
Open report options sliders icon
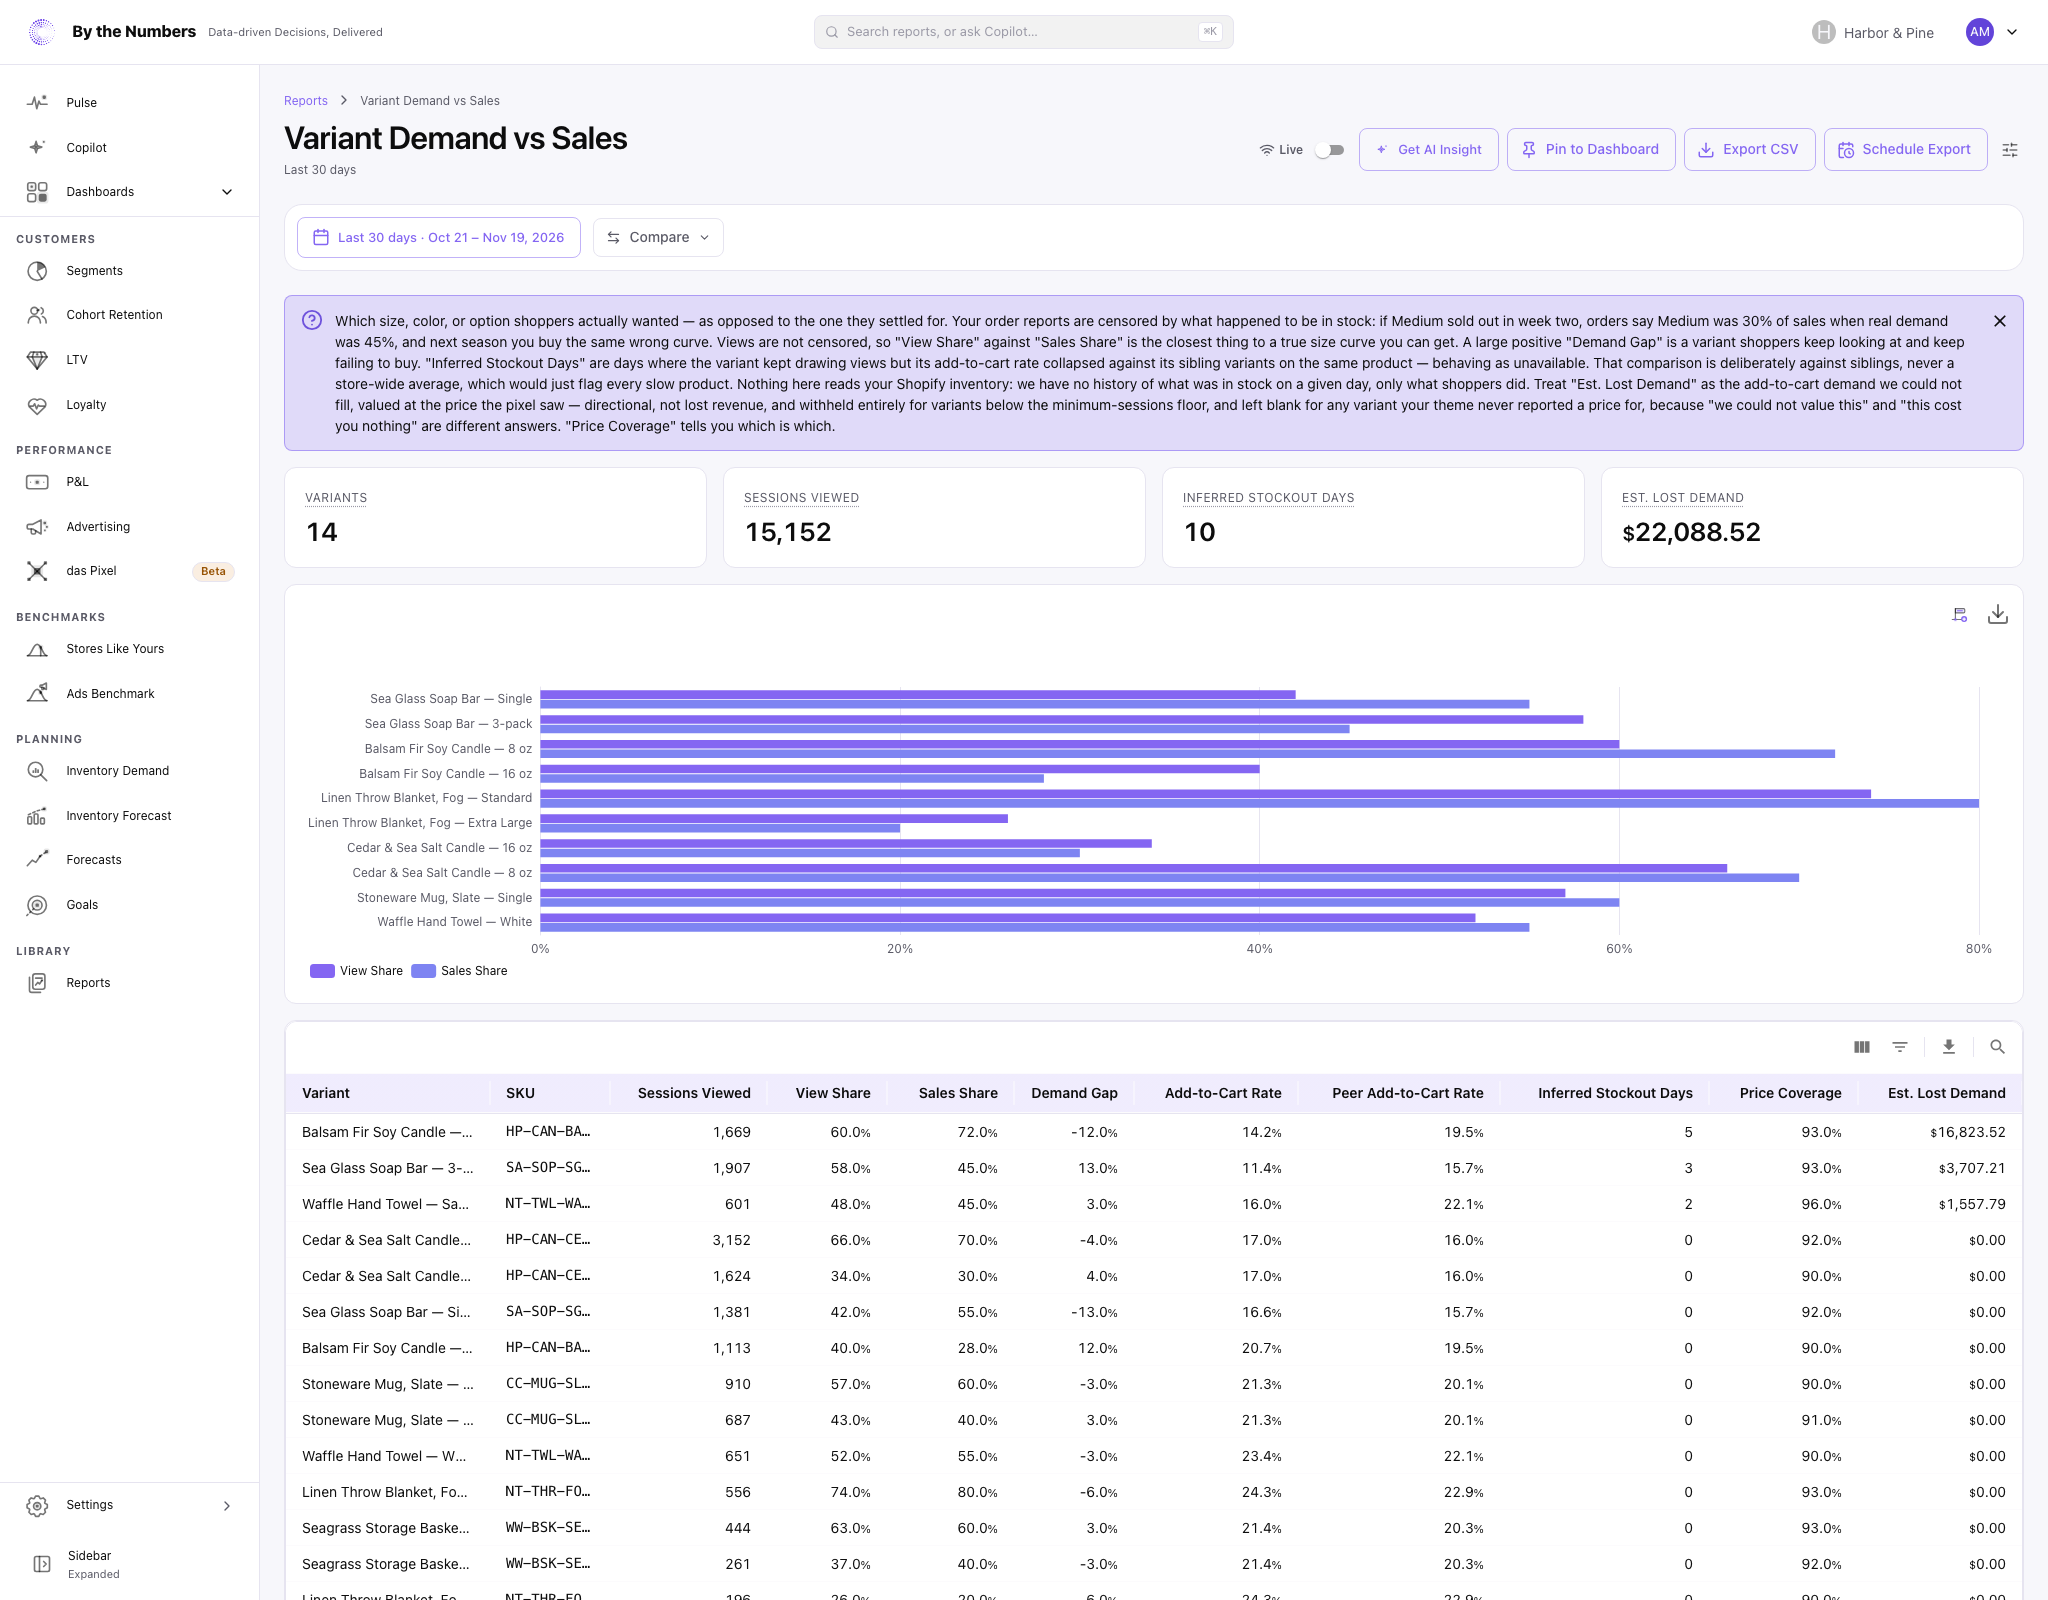click(2010, 150)
